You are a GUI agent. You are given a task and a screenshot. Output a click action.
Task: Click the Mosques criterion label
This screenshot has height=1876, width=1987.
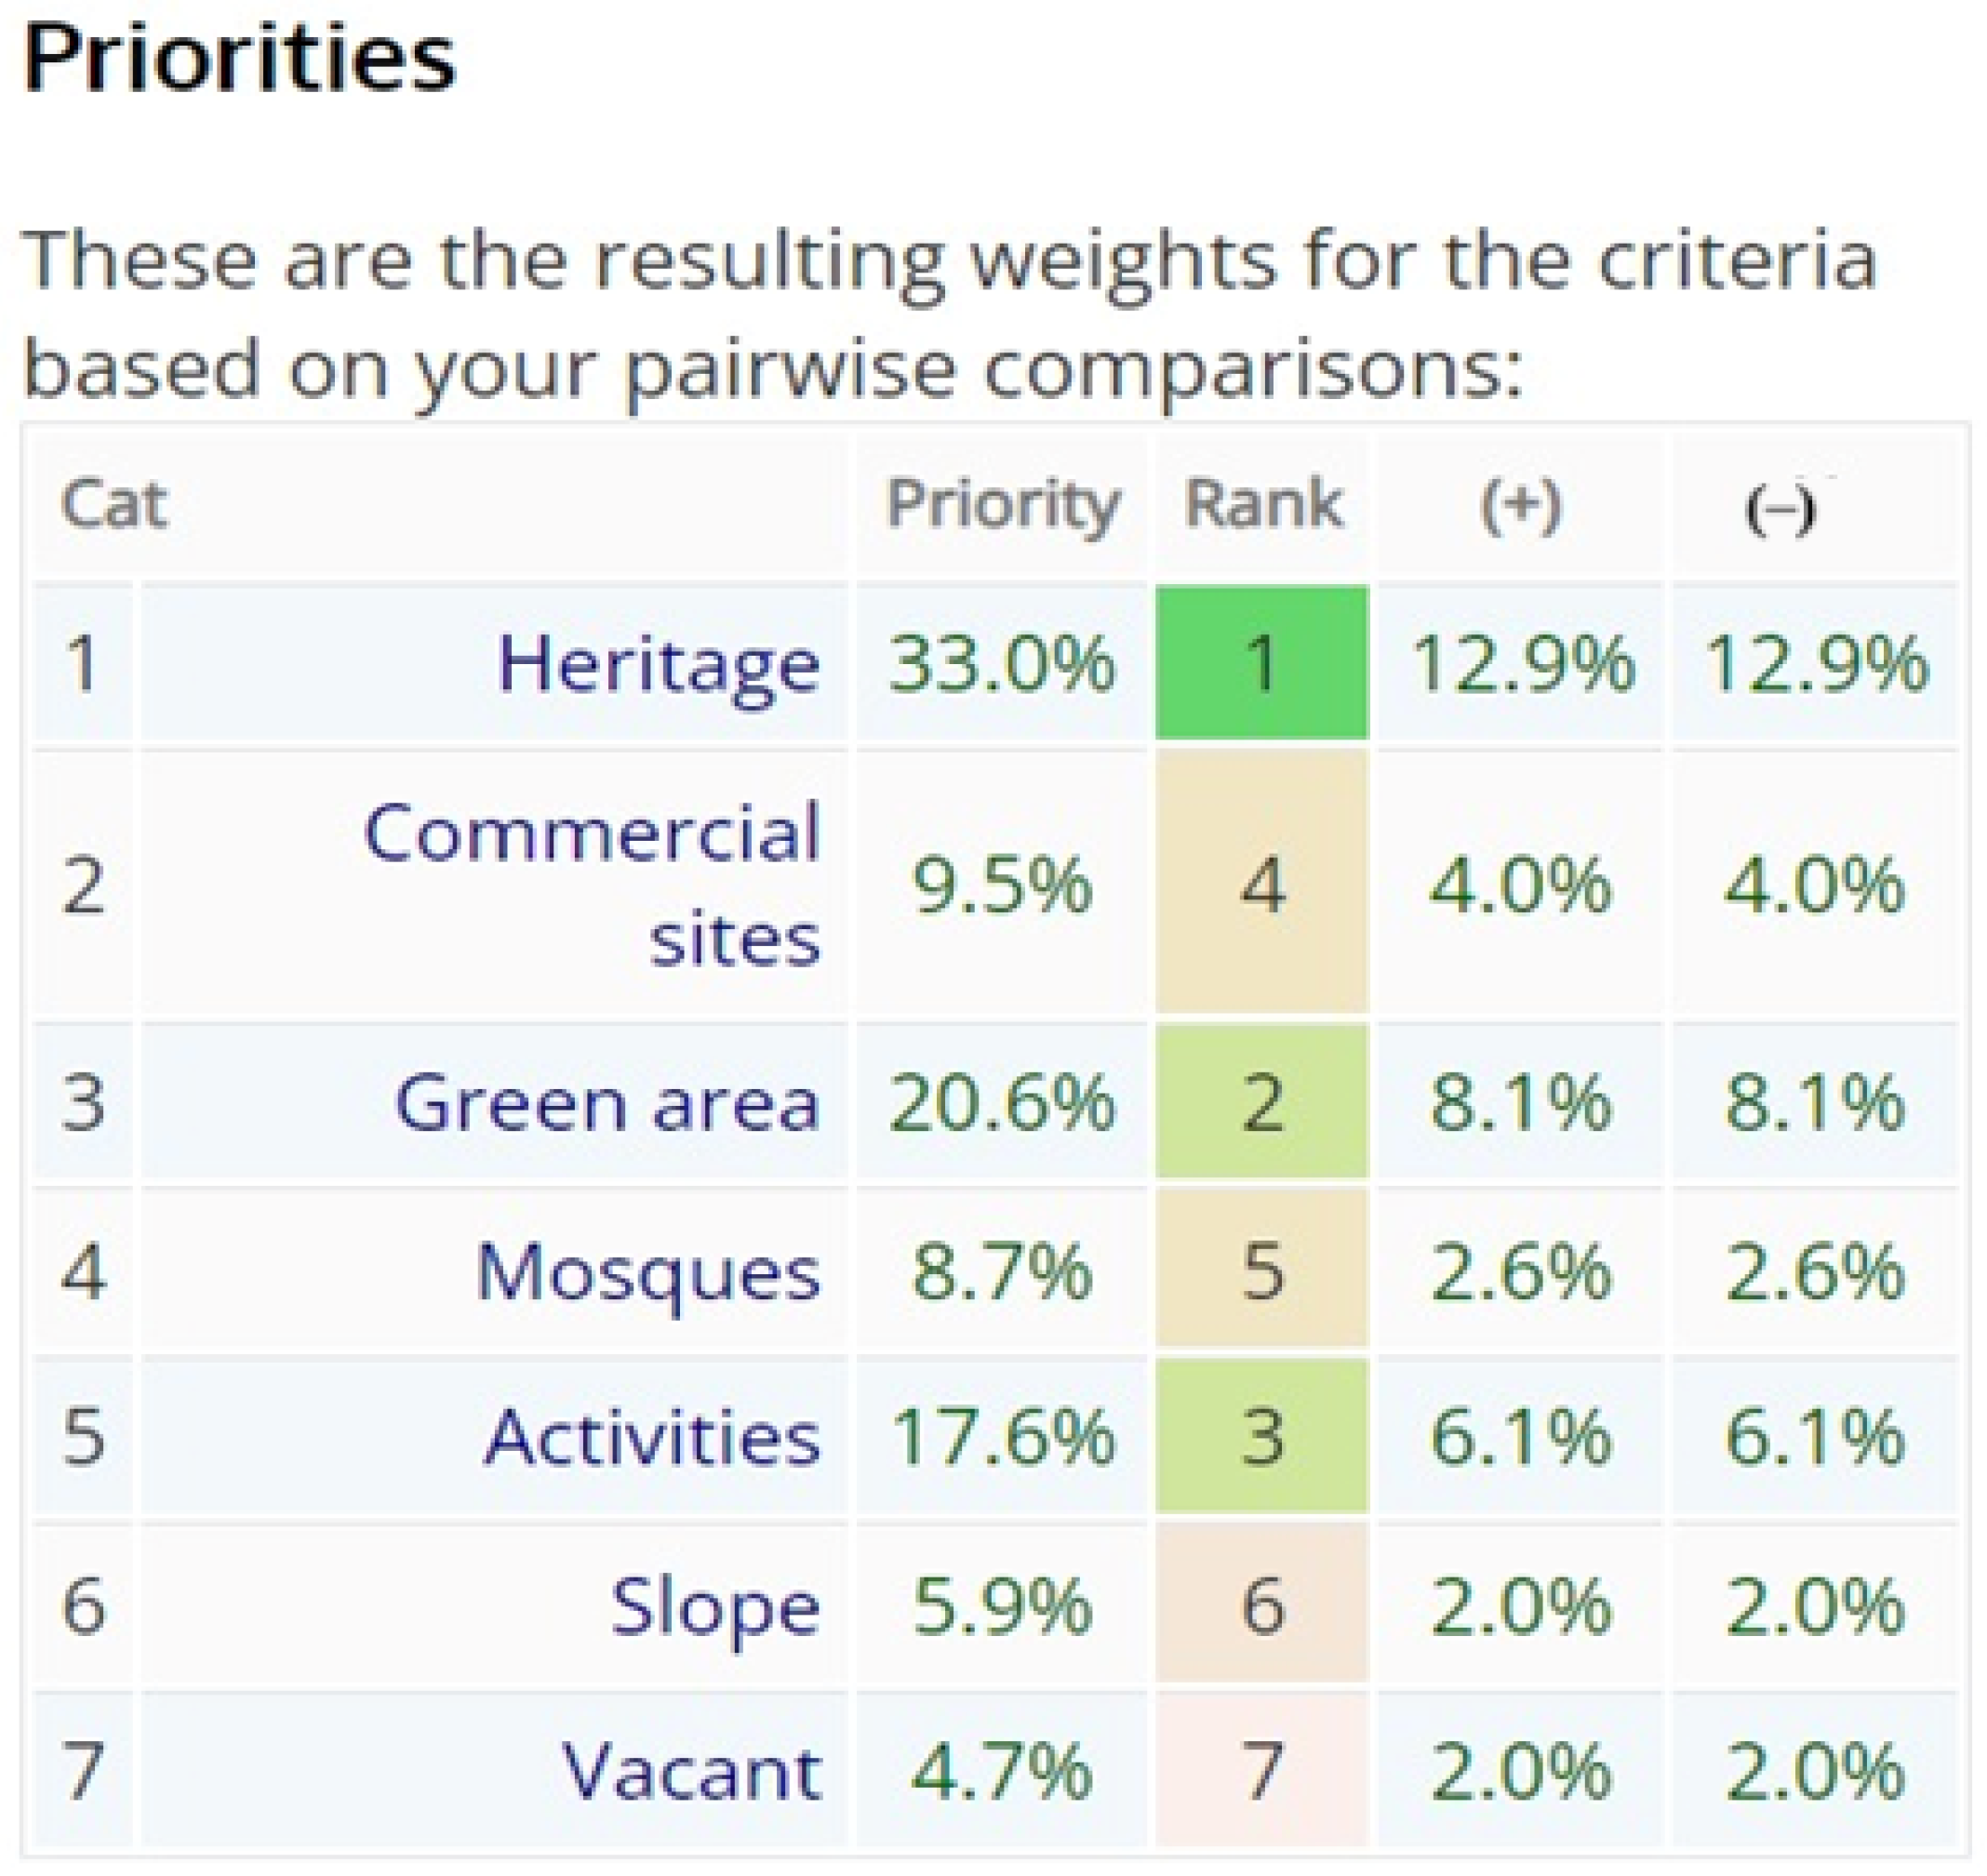[647, 1272]
